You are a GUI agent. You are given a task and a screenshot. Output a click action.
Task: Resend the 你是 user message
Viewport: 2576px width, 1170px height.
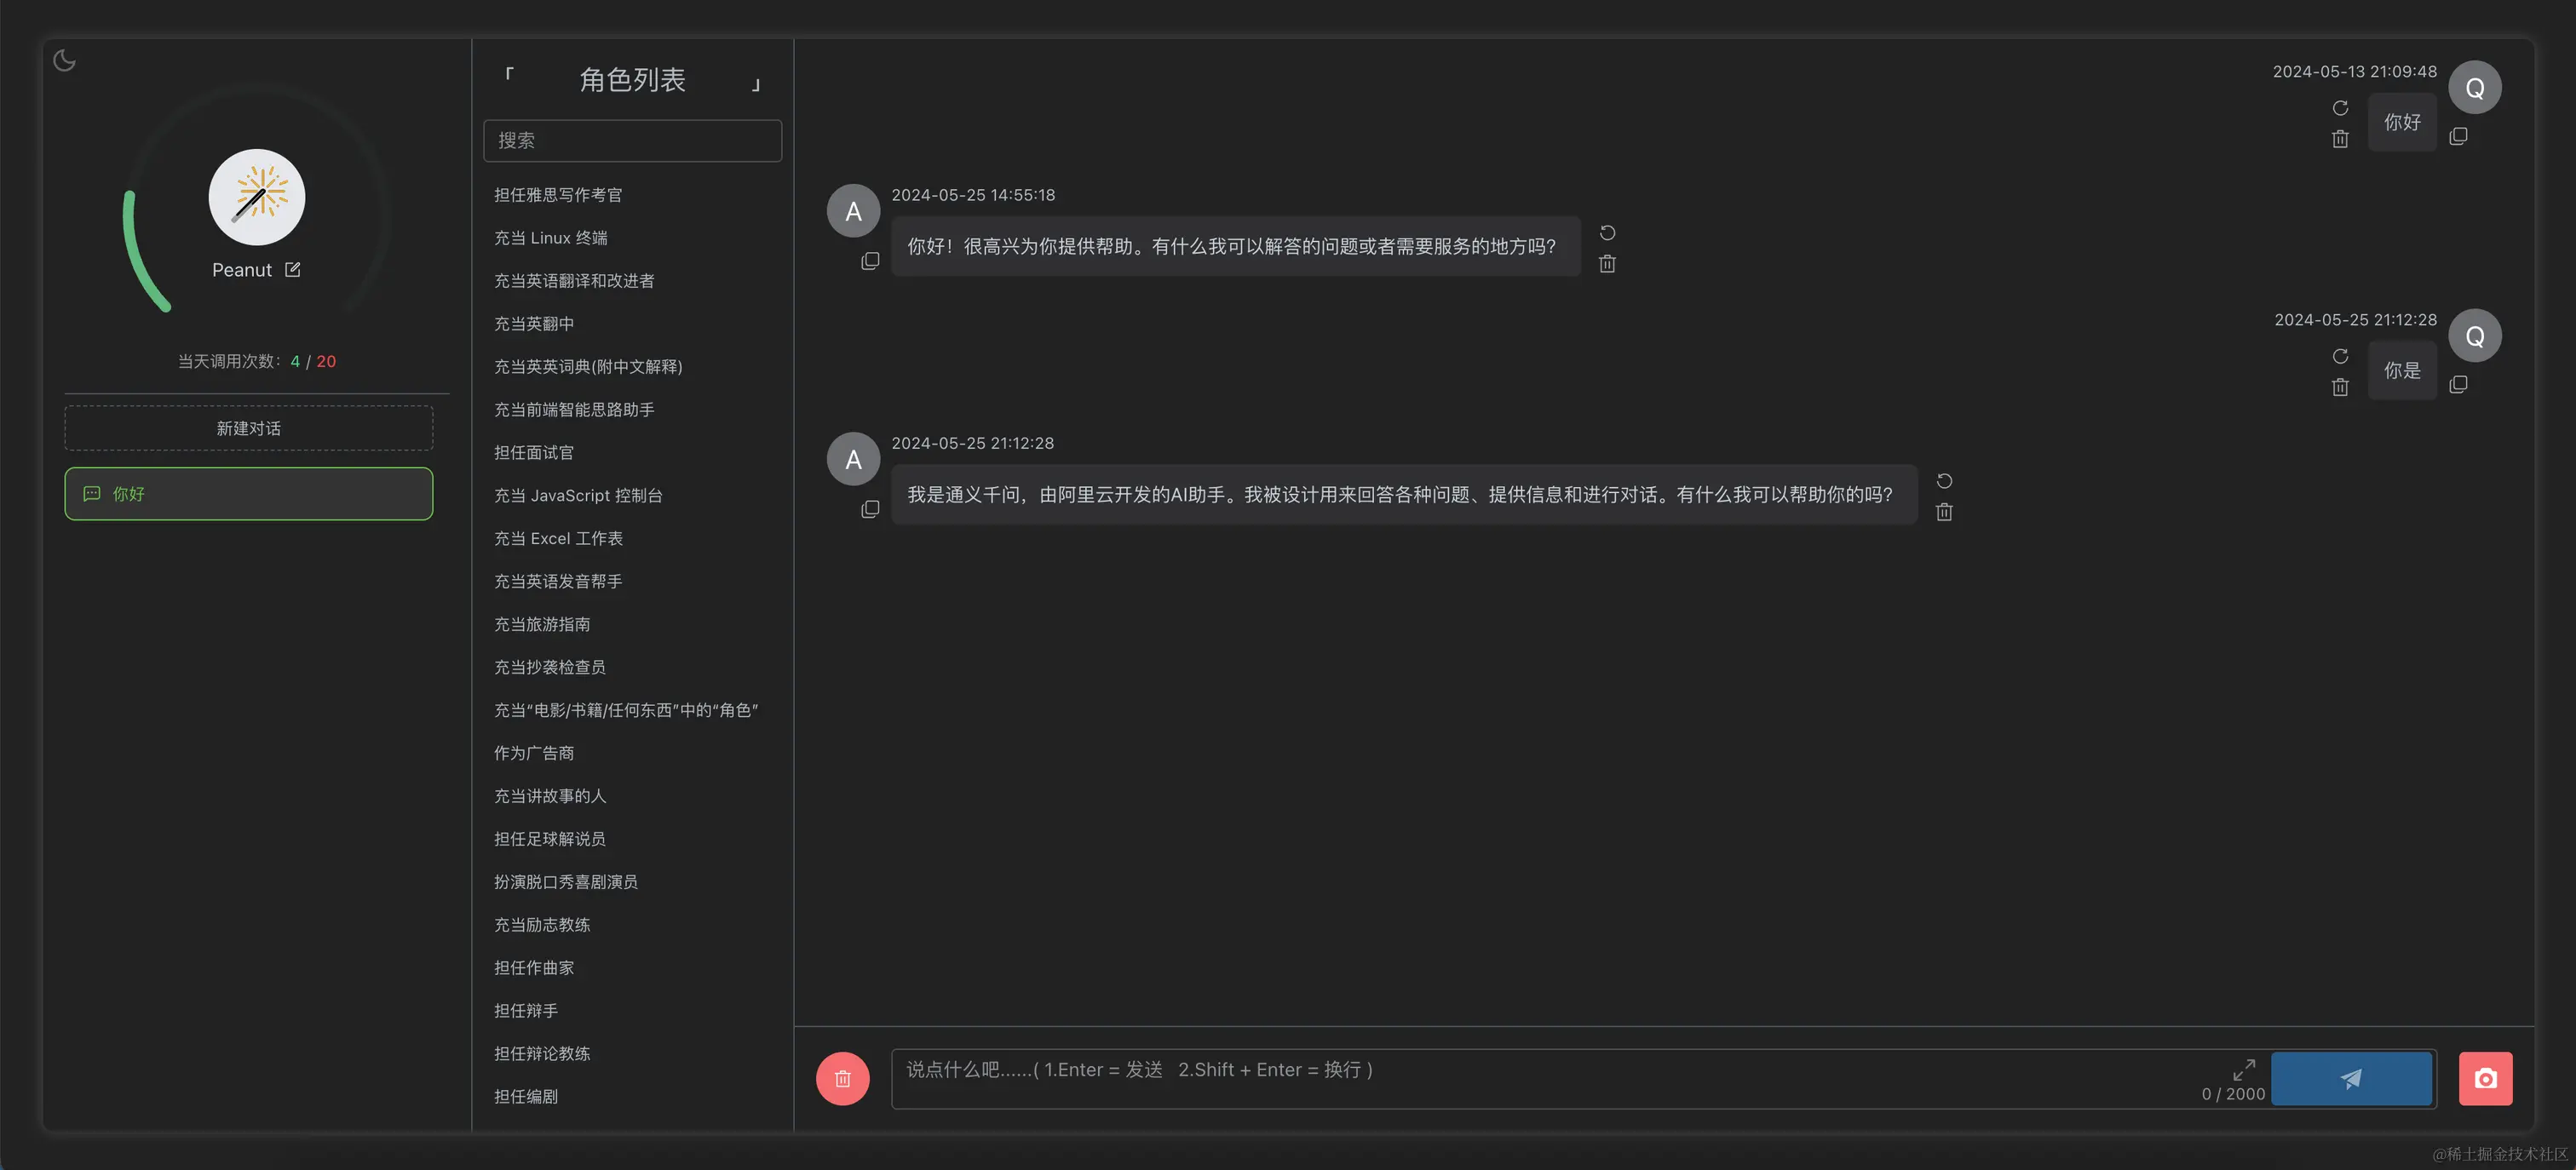[x=2340, y=356]
